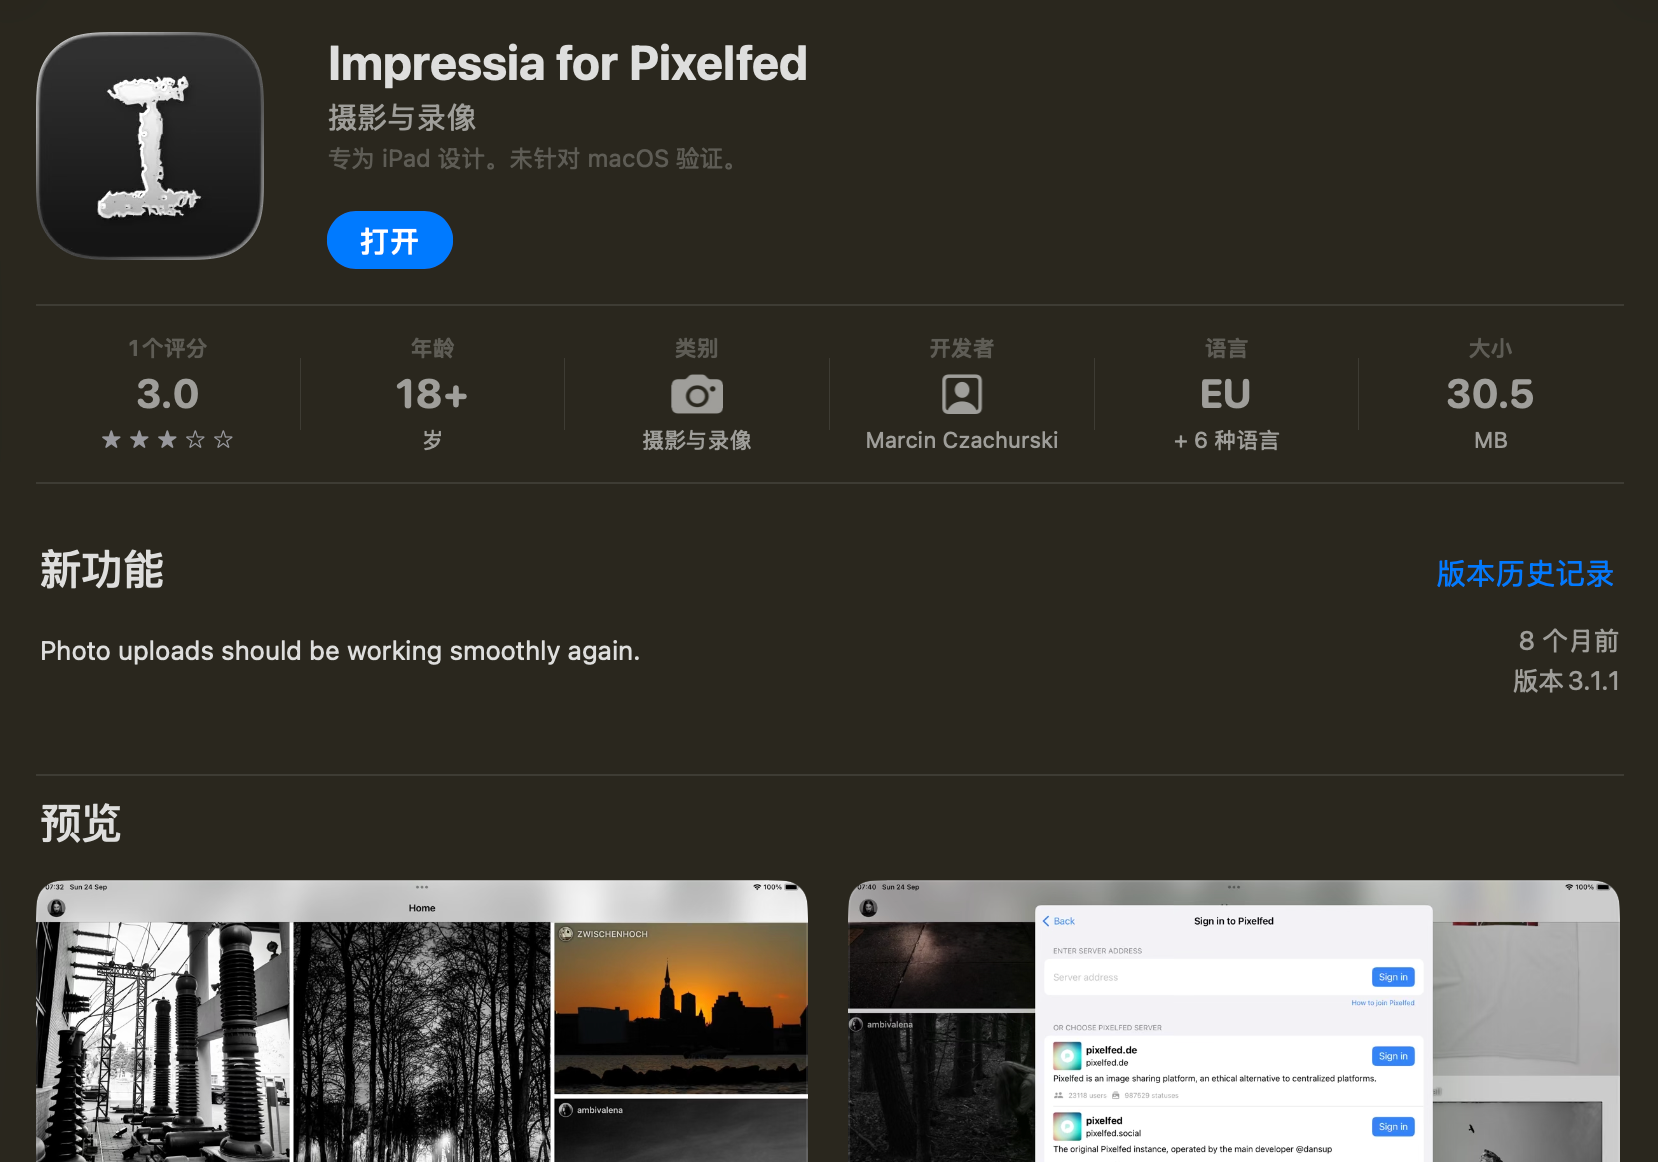Open the app with the 打开 button

pos(389,240)
